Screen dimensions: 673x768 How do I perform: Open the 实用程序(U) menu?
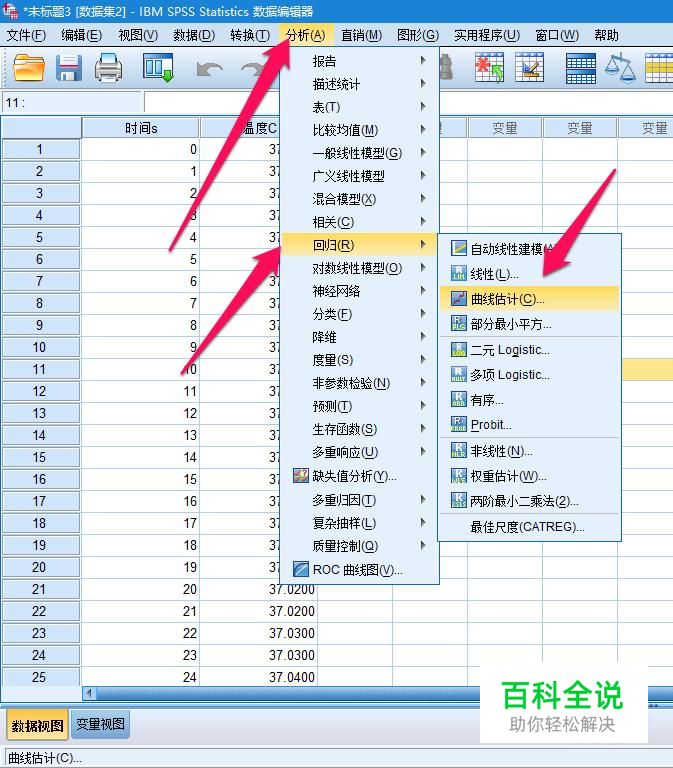486,35
